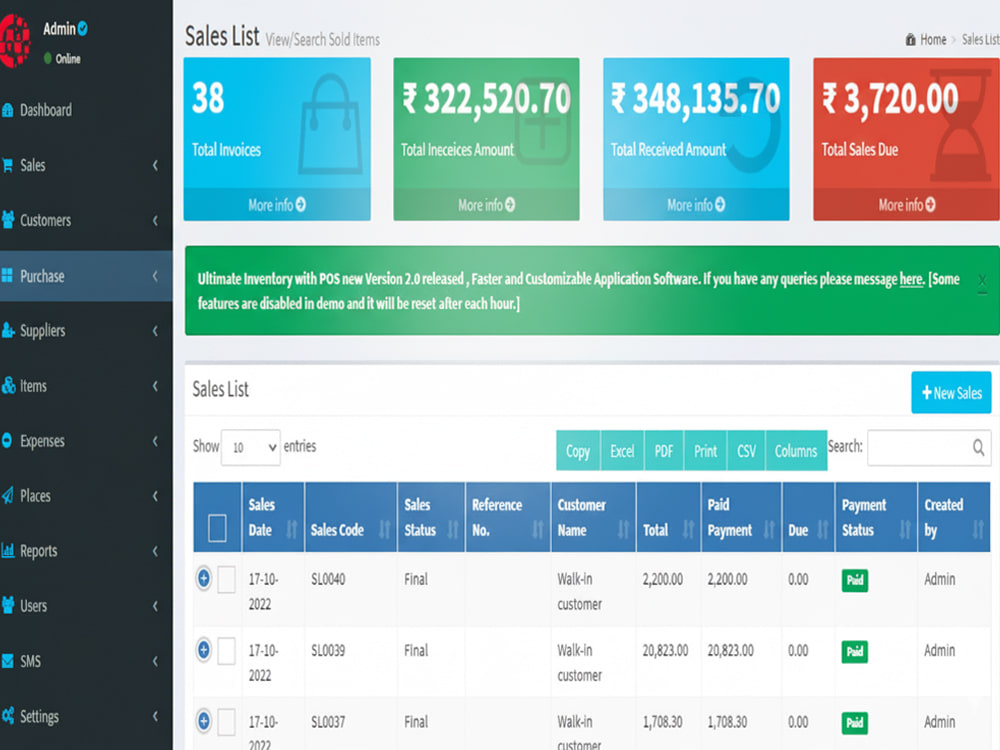This screenshot has width=1000, height=750.
Task: Click the Admin username in sidebar
Action: coord(59,29)
